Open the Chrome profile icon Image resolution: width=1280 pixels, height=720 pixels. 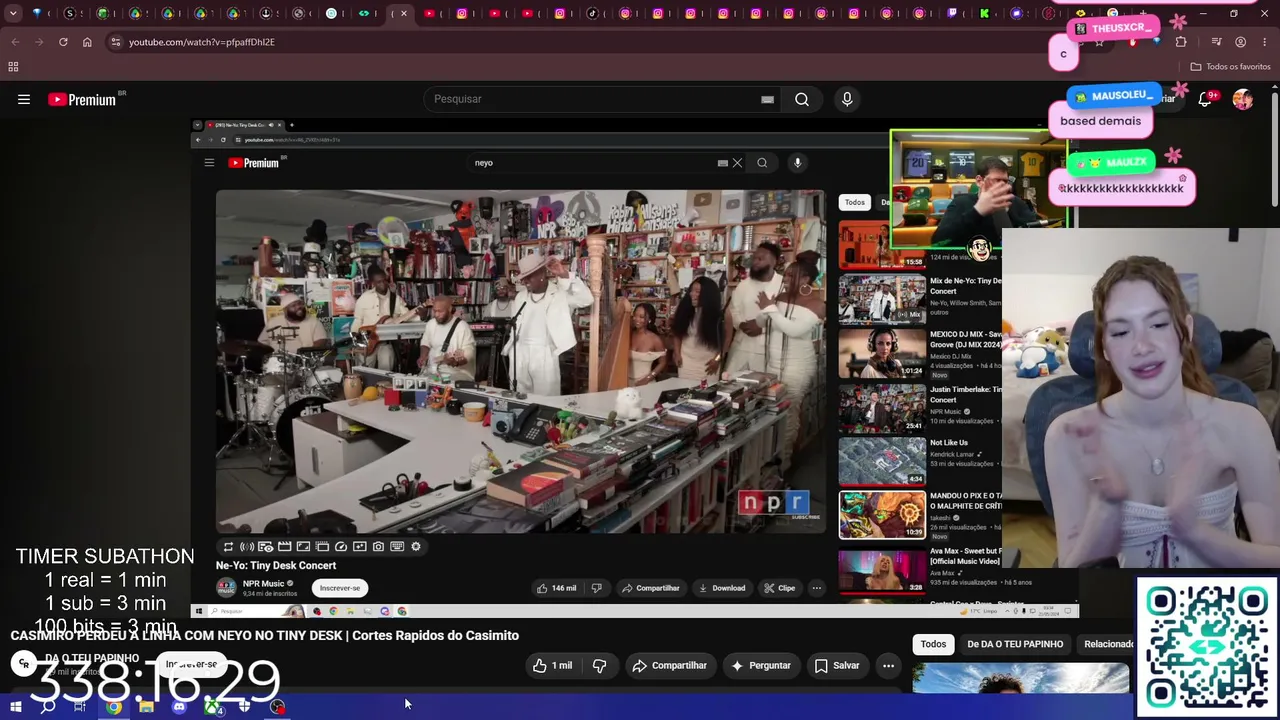point(1240,42)
